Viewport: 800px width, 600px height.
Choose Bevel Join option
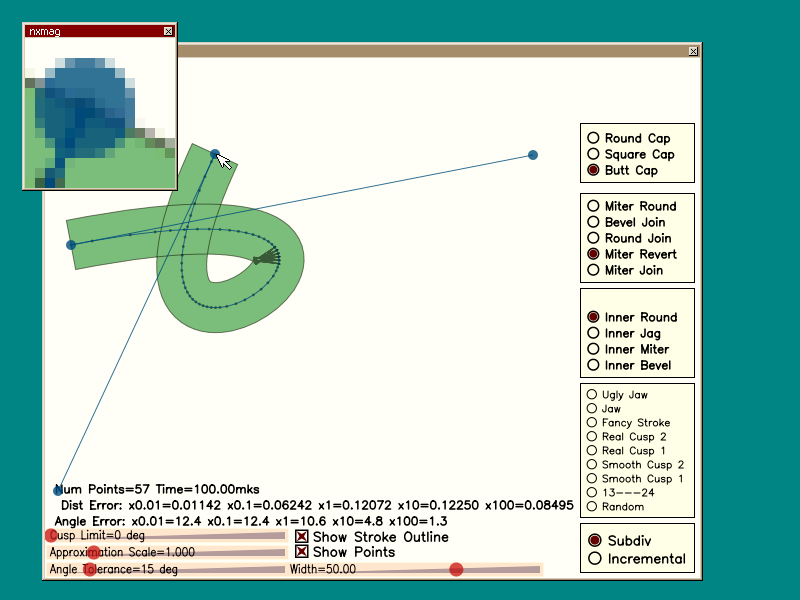click(626, 222)
